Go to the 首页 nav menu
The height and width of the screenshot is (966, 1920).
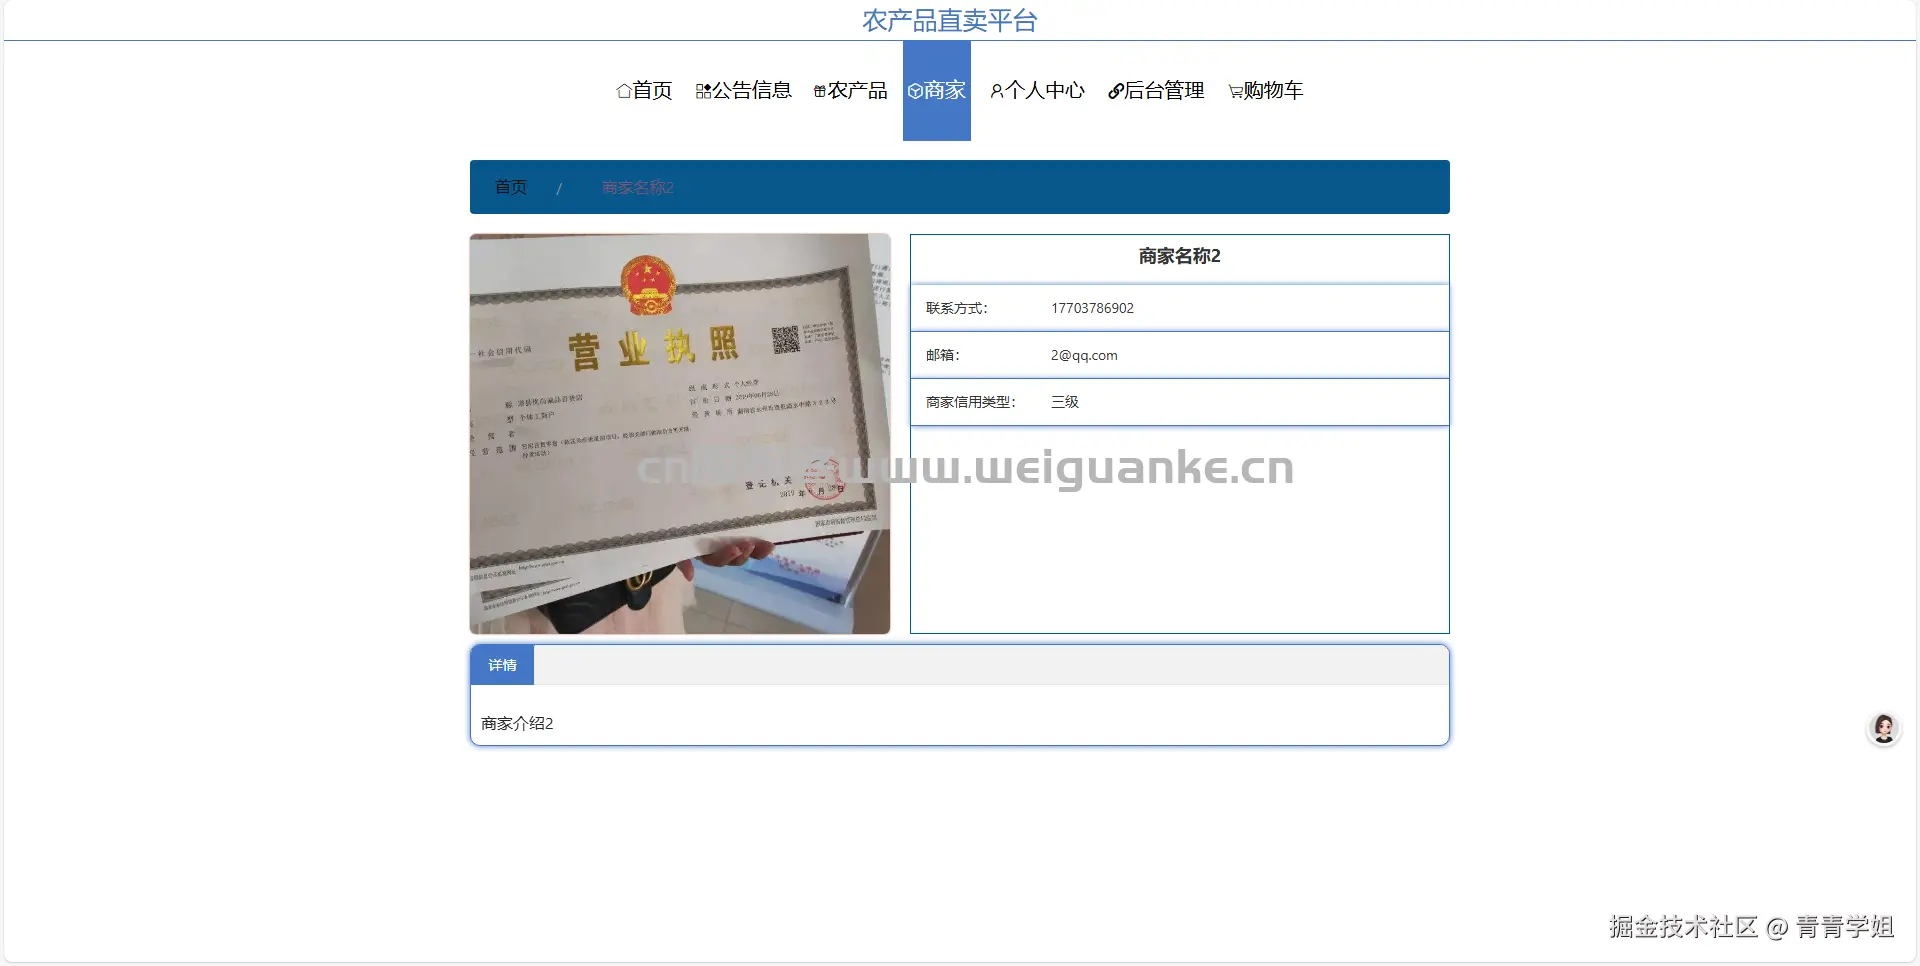point(644,91)
